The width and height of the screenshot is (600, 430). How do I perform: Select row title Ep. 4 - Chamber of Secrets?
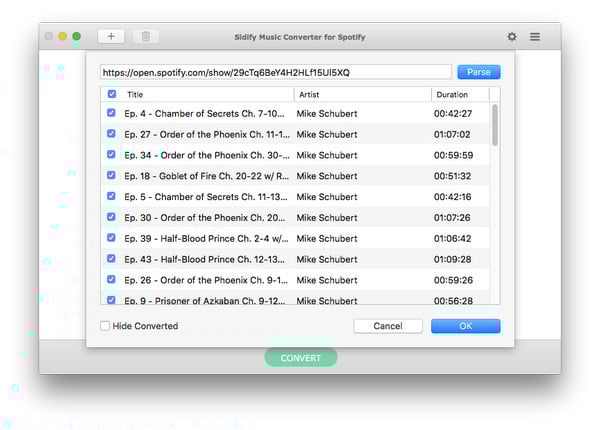[x=204, y=114]
